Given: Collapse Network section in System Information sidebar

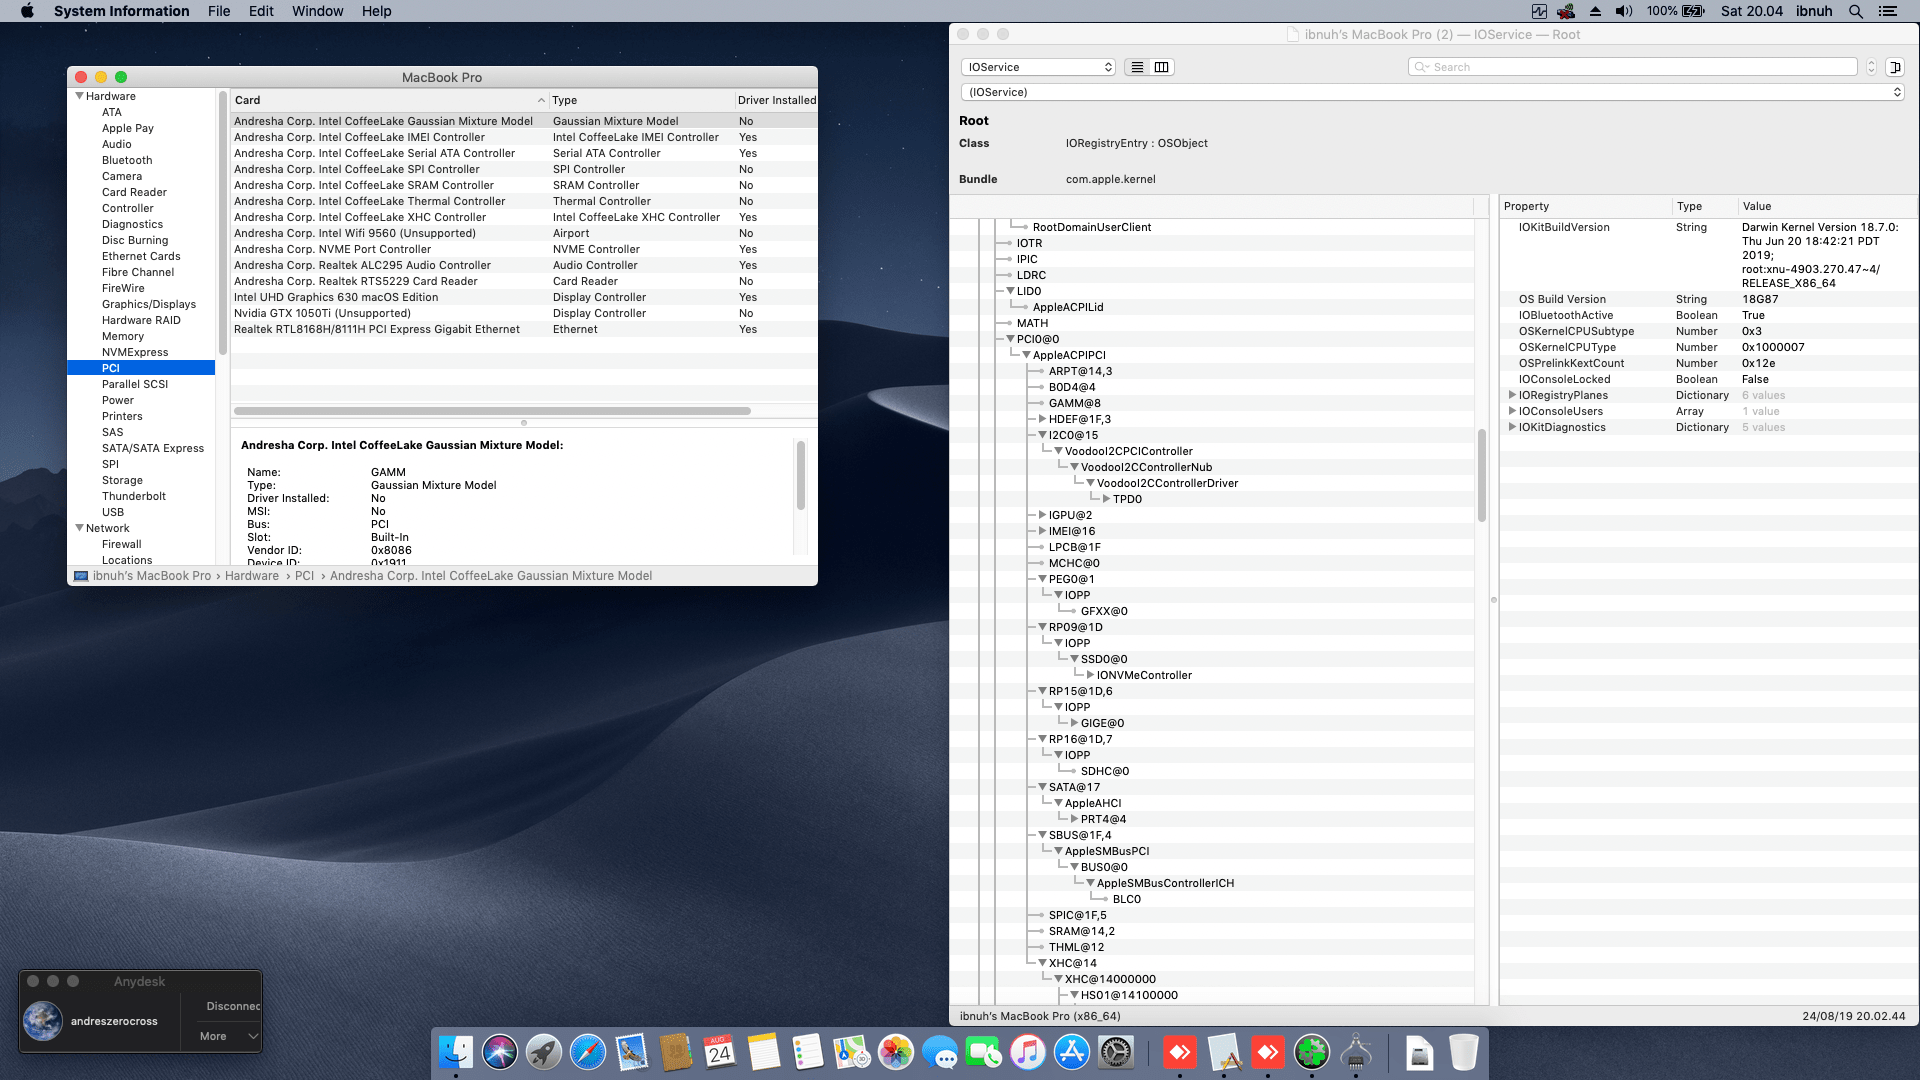Looking at the screenshot, I should tap(79, 528).
